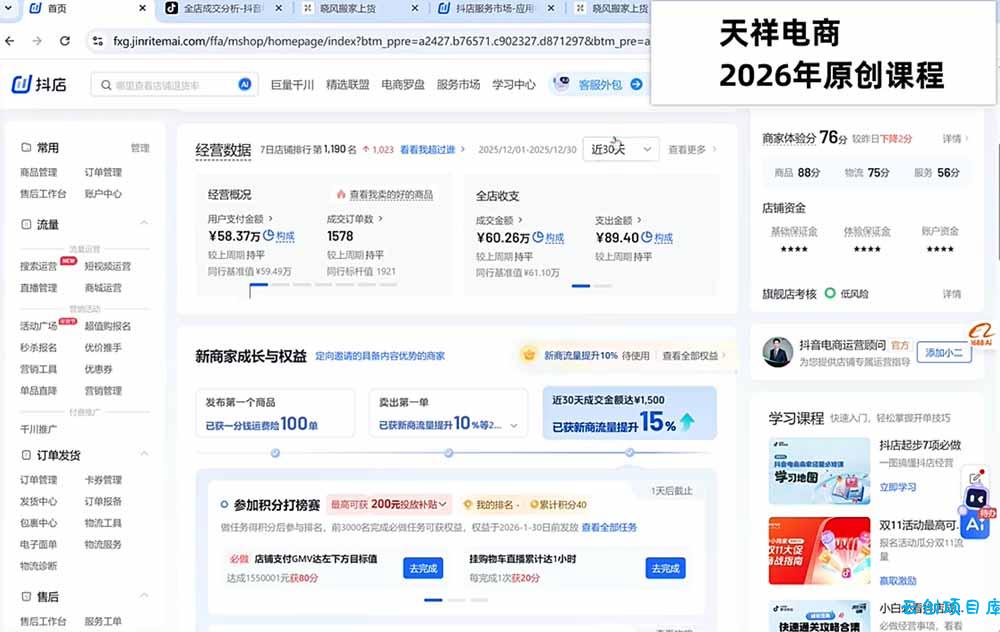This screenshot has height=632, width=1000.
Task: Close the 全店成交分析 browser tab
Action: (279, 8)
